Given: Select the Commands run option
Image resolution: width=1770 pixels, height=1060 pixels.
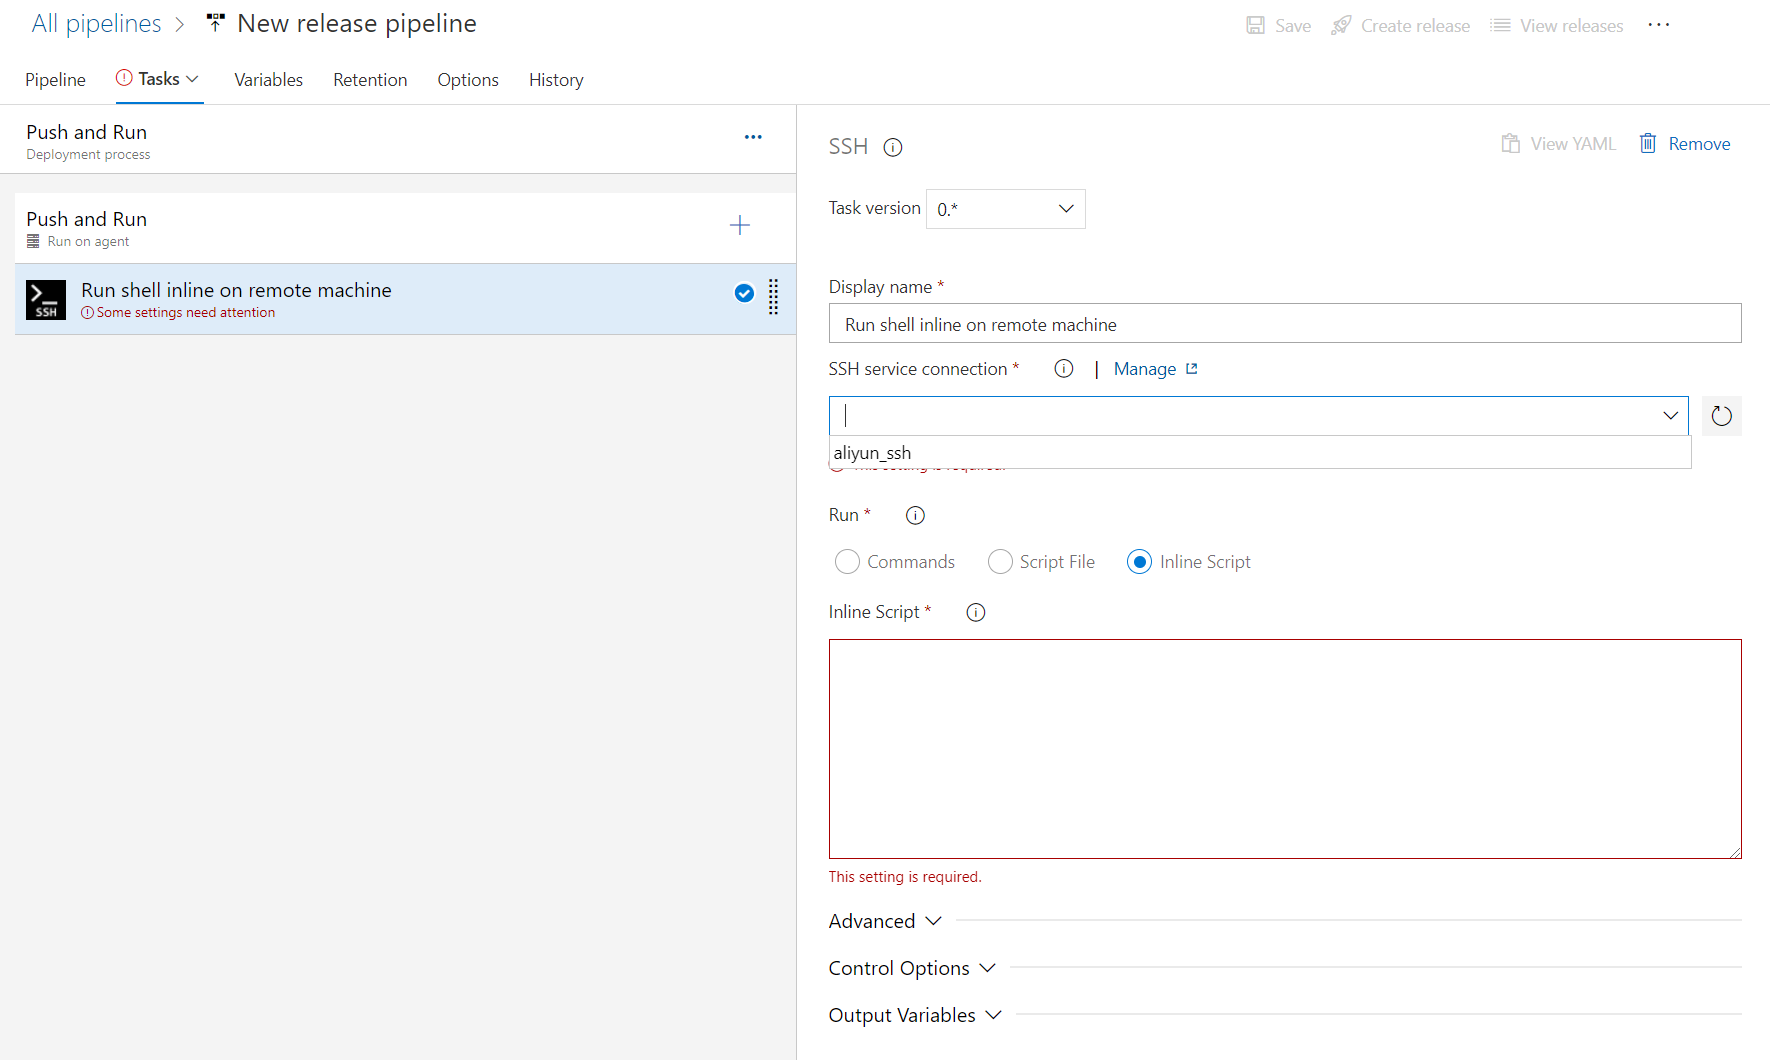Looking at the screenshot, I should pos(846,561).
